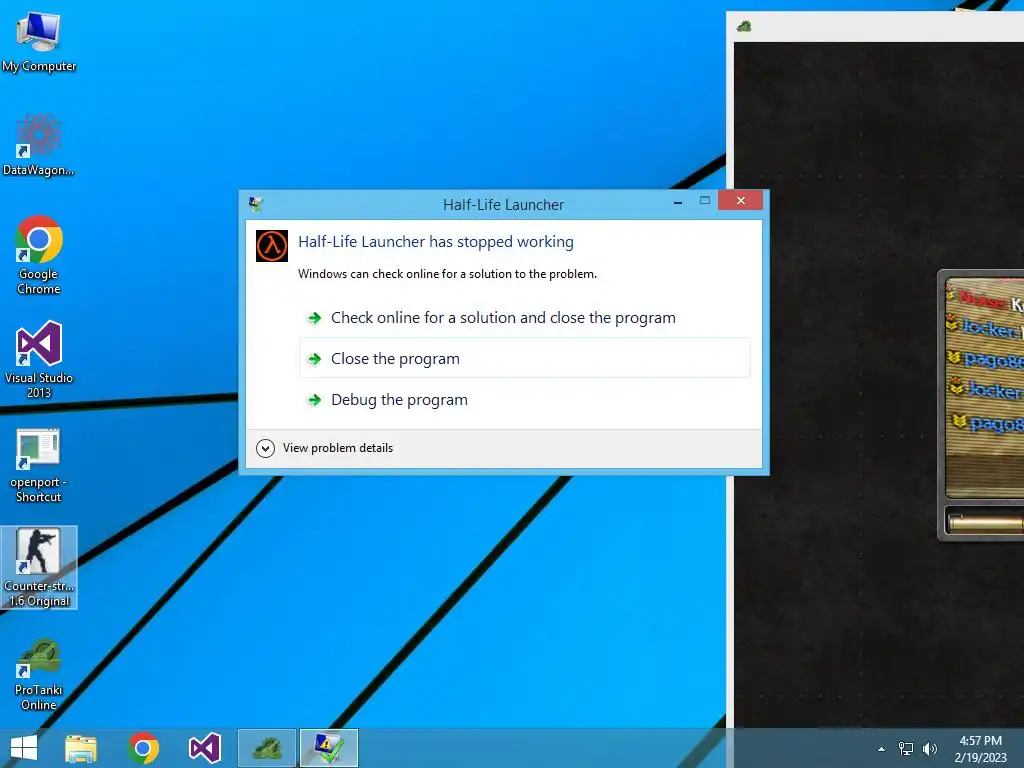The height and width of the screenshot is (768, 1024).
Task: Open the DataWagon desktop shortcut
Action: tap(39, 145)
